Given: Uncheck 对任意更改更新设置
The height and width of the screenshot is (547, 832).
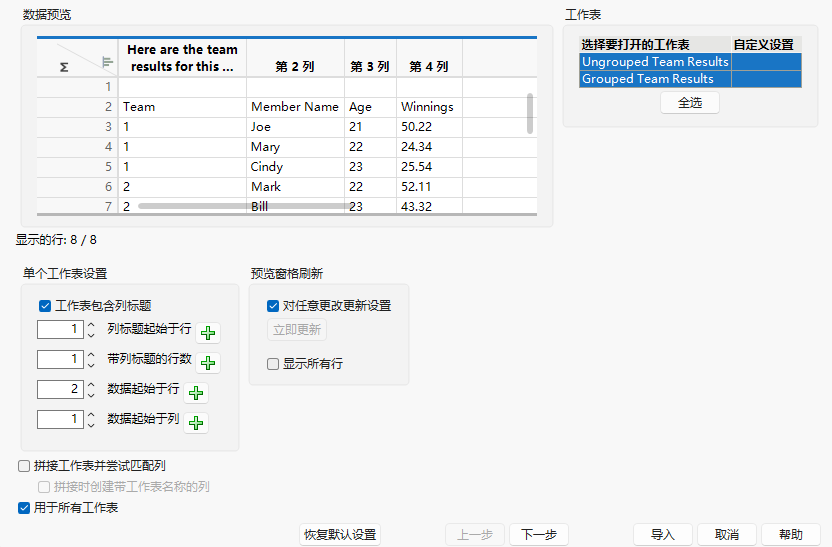Looking at the screenshot, I should [273, 306].
